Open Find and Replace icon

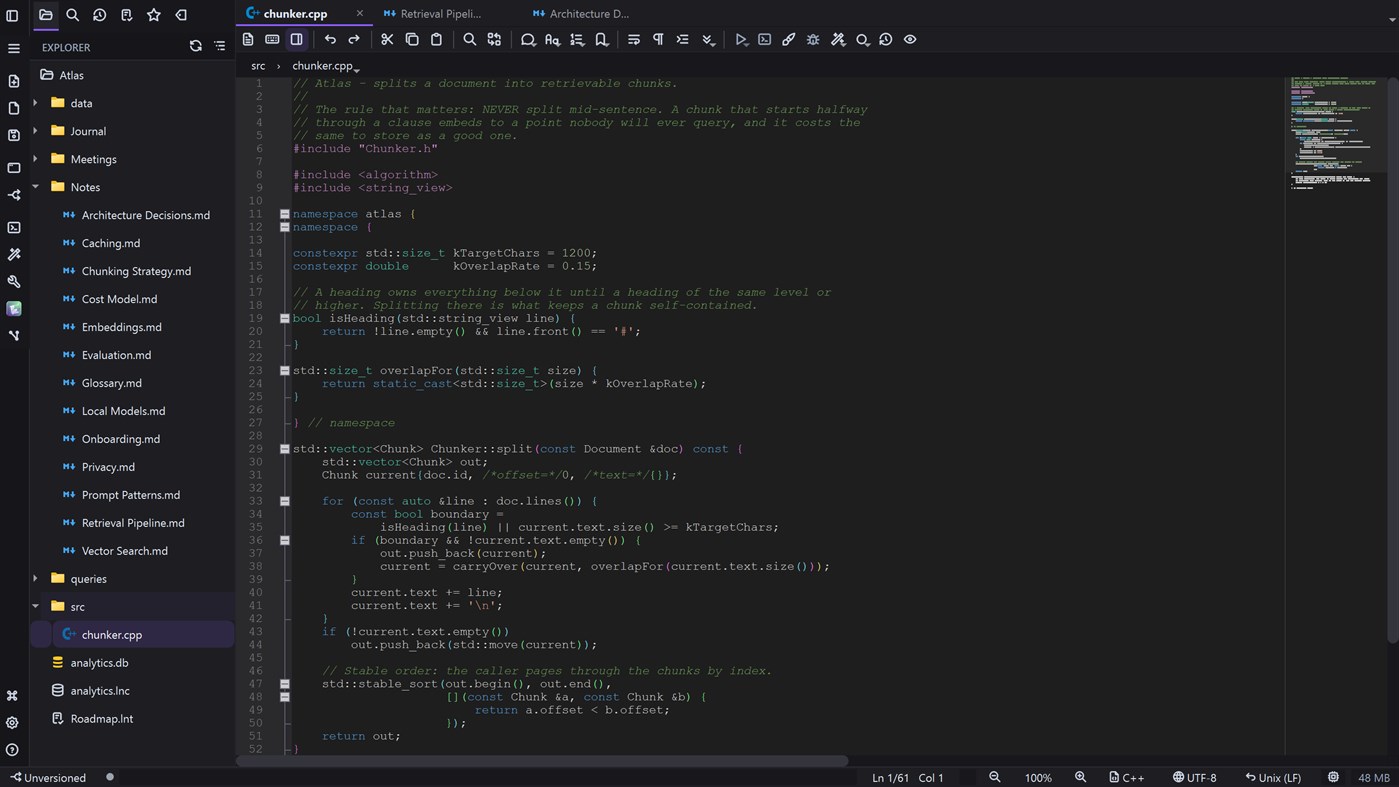(x=494, y=40)
